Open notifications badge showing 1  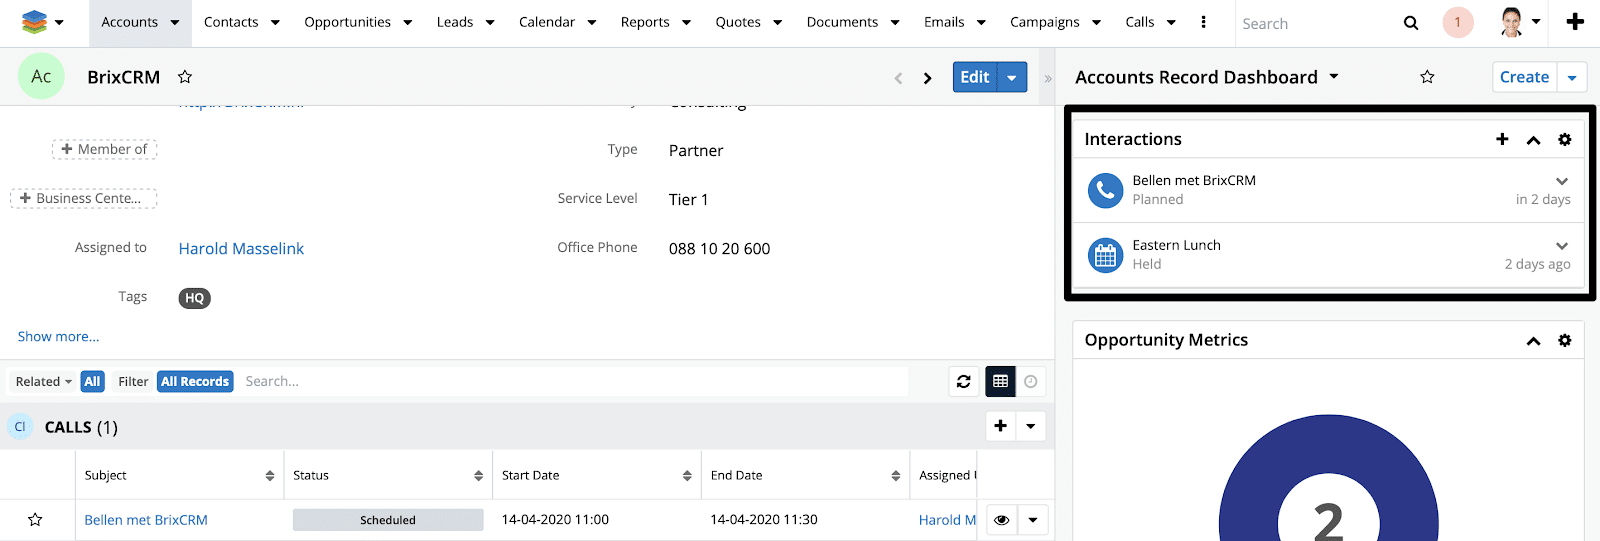(x=1458, y=22)
